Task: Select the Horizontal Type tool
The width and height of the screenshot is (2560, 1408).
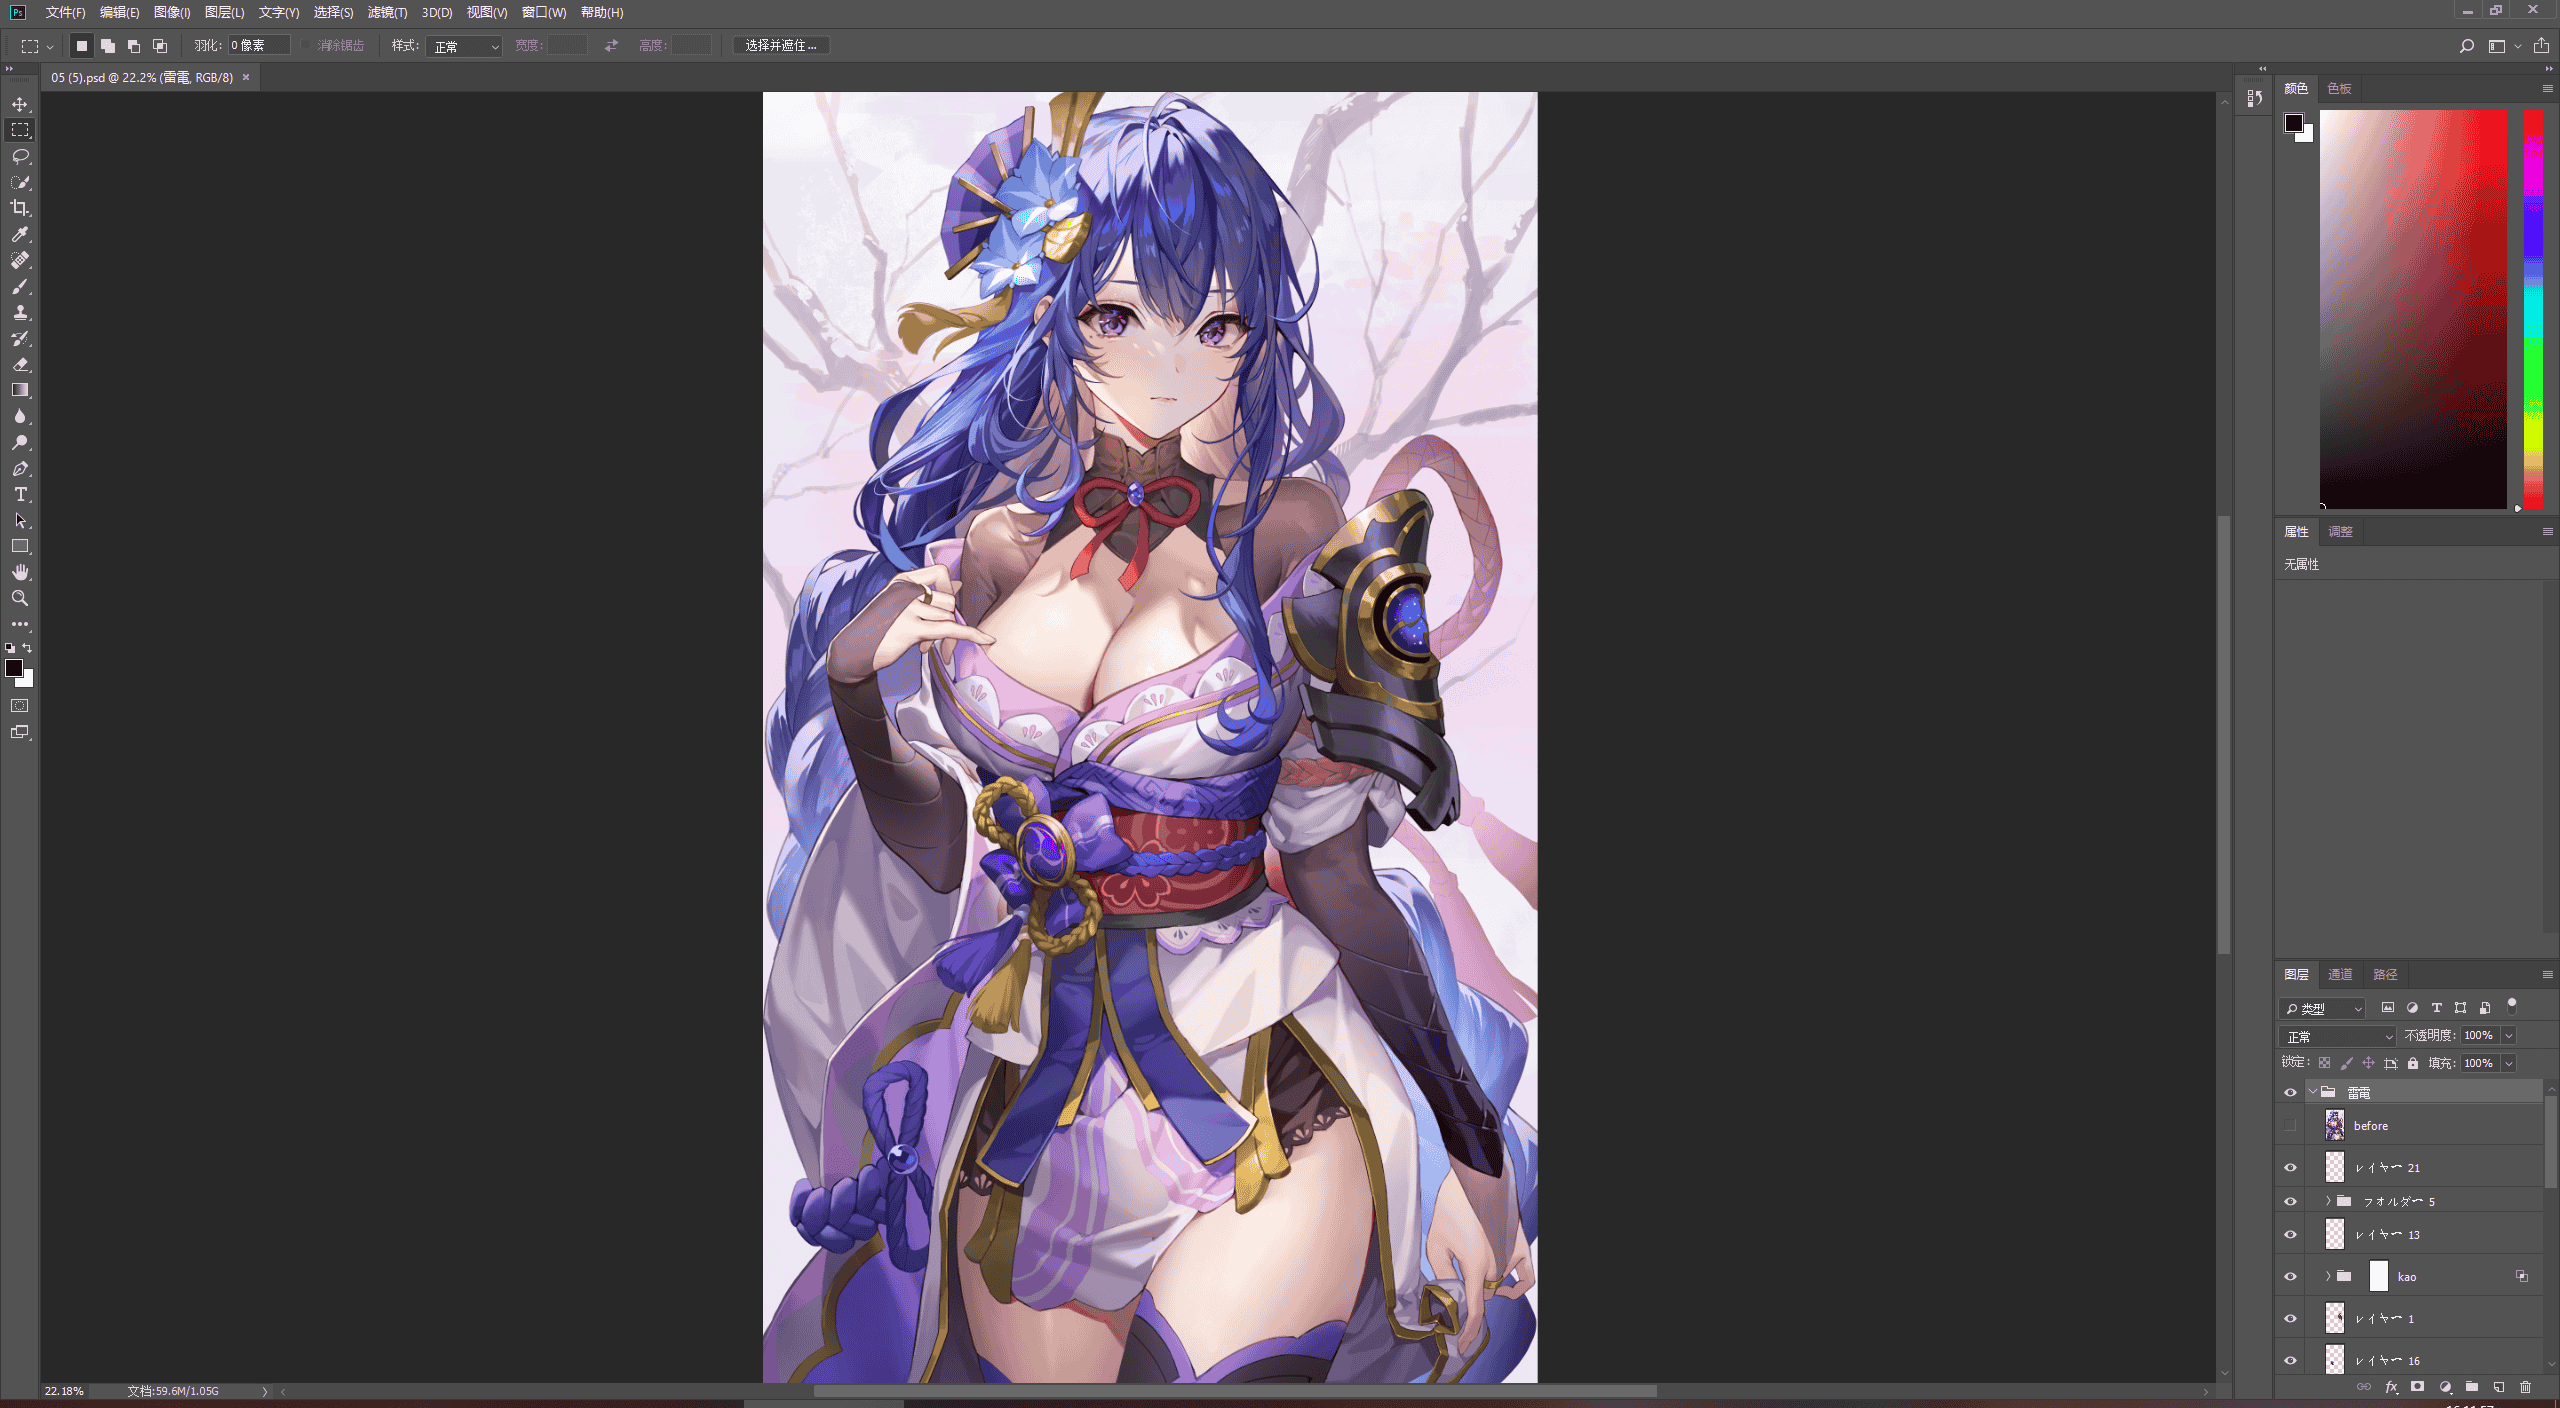Action: (20, 494)
